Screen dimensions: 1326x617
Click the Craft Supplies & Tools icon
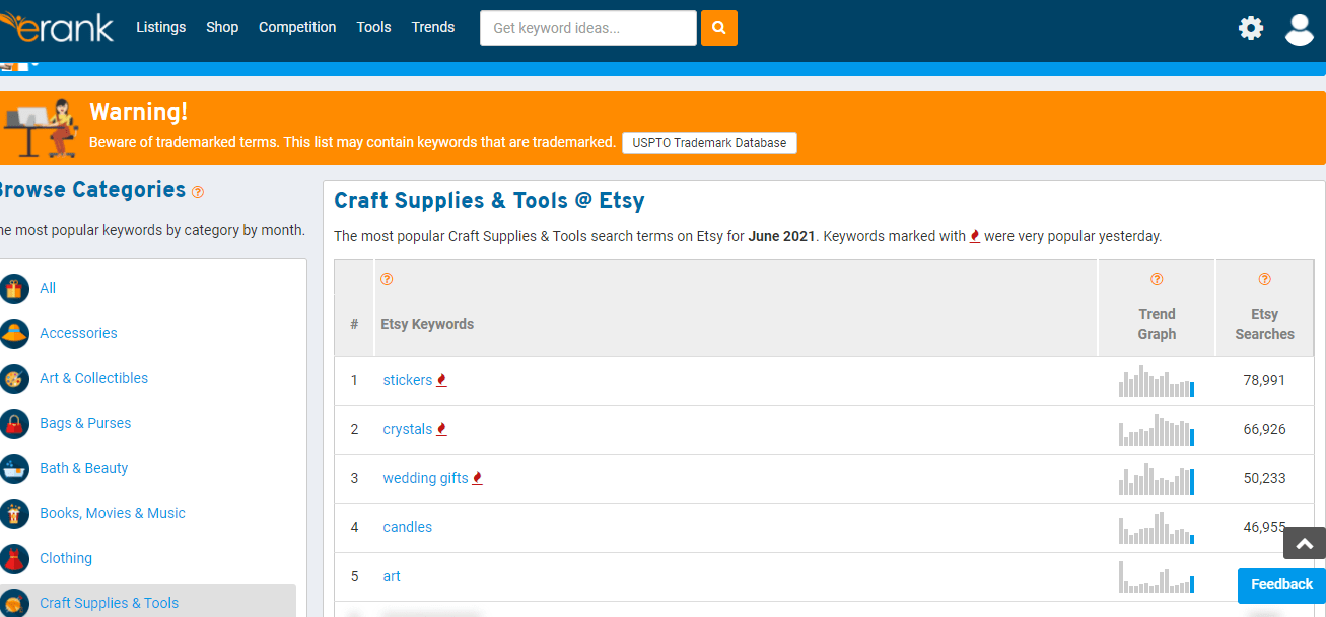tap(15, 603)
